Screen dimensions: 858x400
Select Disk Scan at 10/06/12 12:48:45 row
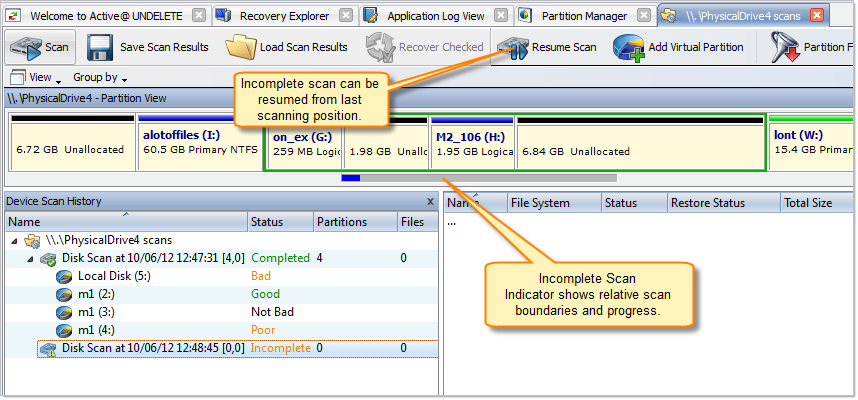[x=238, y=349]
